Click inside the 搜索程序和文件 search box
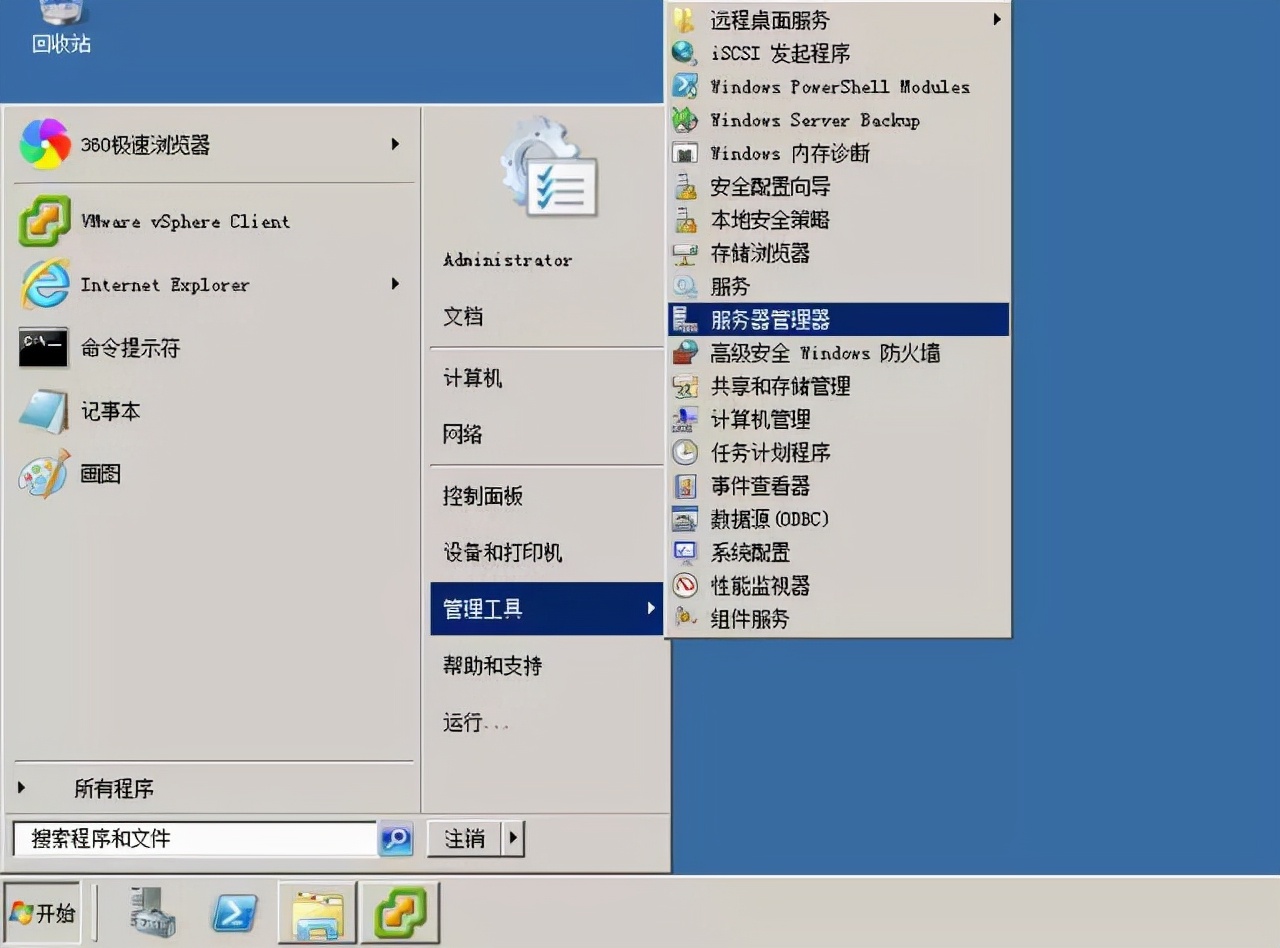The image size is (1280, 948). point(195,839)
